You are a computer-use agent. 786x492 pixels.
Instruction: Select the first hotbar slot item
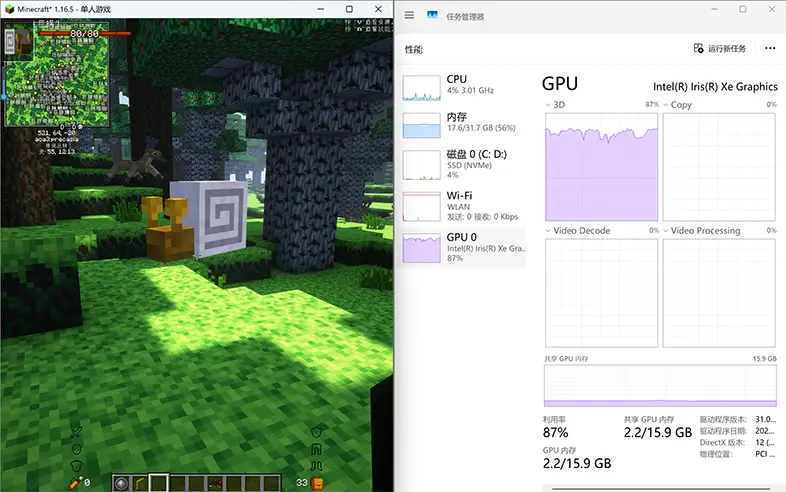pos(123,483)
